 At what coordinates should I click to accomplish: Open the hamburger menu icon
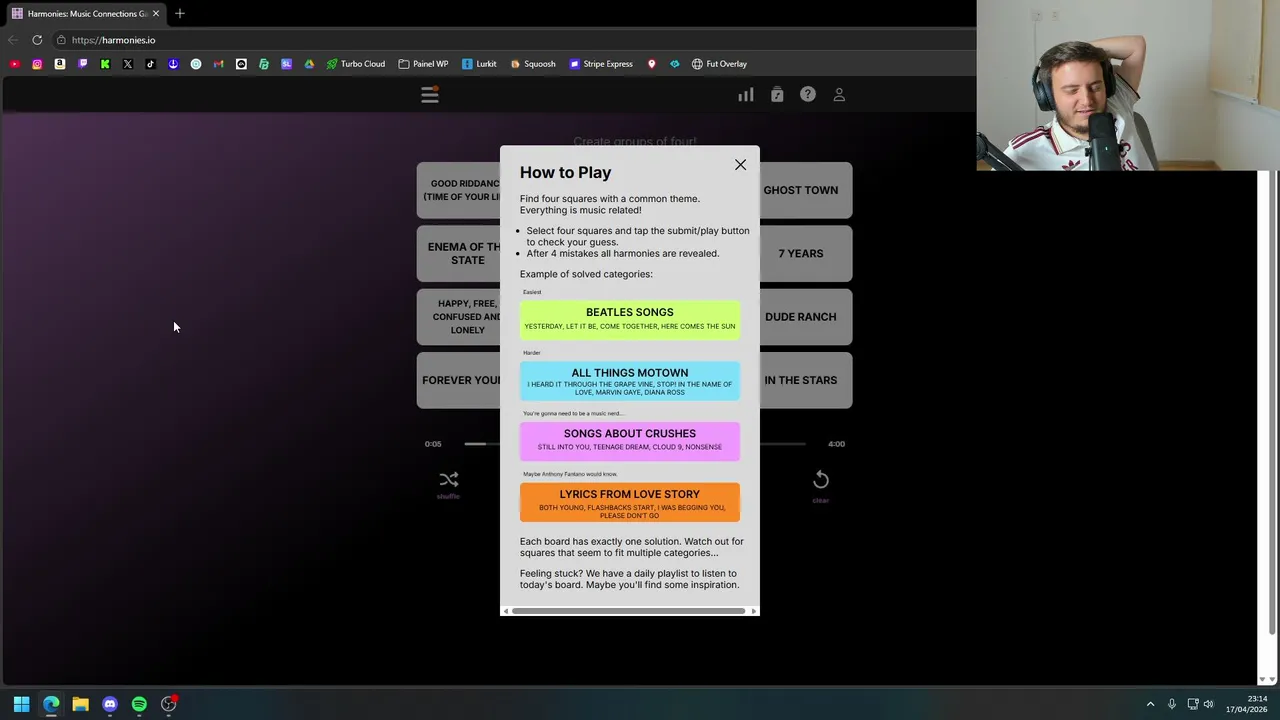pos(430,95)
